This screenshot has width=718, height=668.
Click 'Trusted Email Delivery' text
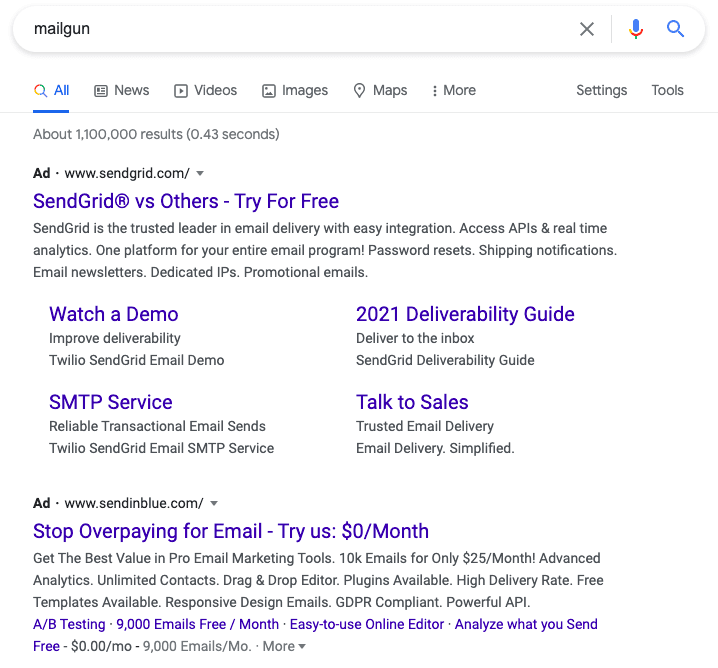click(424, 426)
